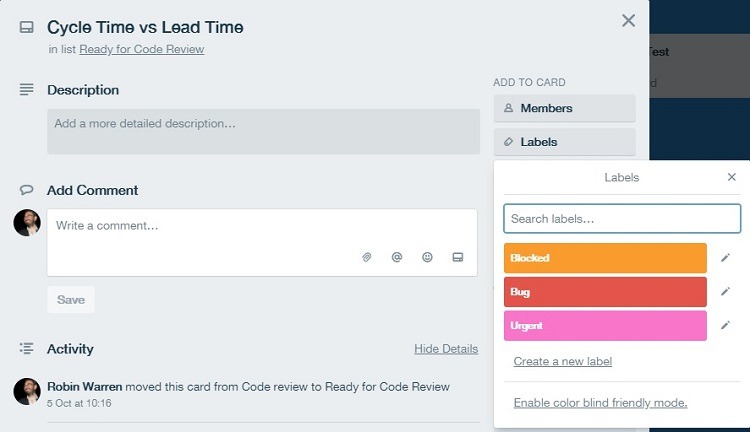The width and height of the screenshot is (750, 432).
Task: Click the Add a more detailed description field
Action: pyautogui.click(x=264, y=132)
